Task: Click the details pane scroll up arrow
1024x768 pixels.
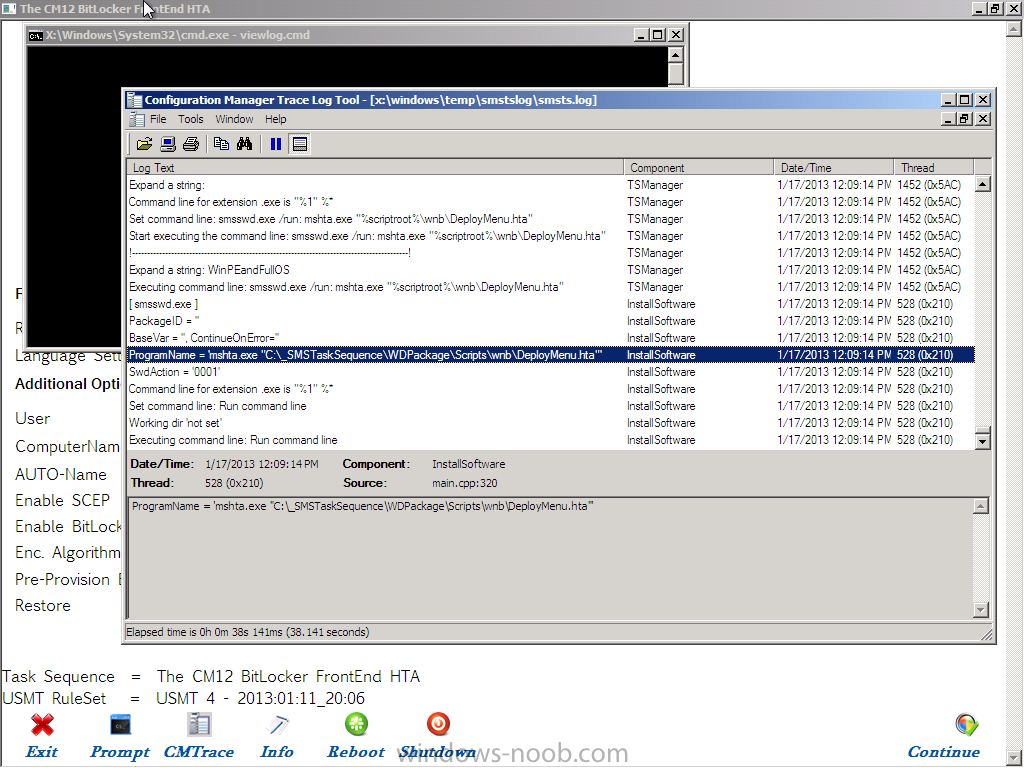Action: pos(980,506)
